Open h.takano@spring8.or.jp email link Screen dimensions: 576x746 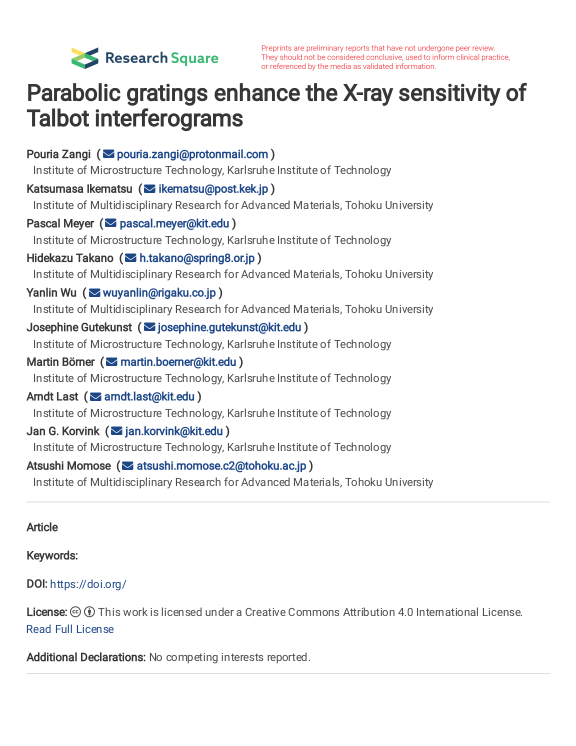197,258
